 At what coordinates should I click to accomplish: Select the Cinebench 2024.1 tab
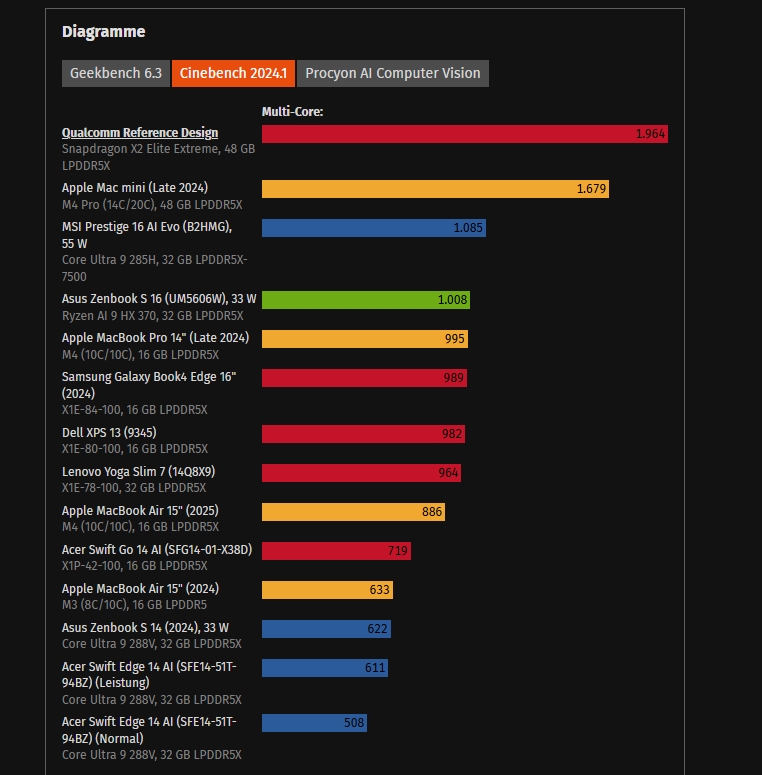click(x=233, y=73)
